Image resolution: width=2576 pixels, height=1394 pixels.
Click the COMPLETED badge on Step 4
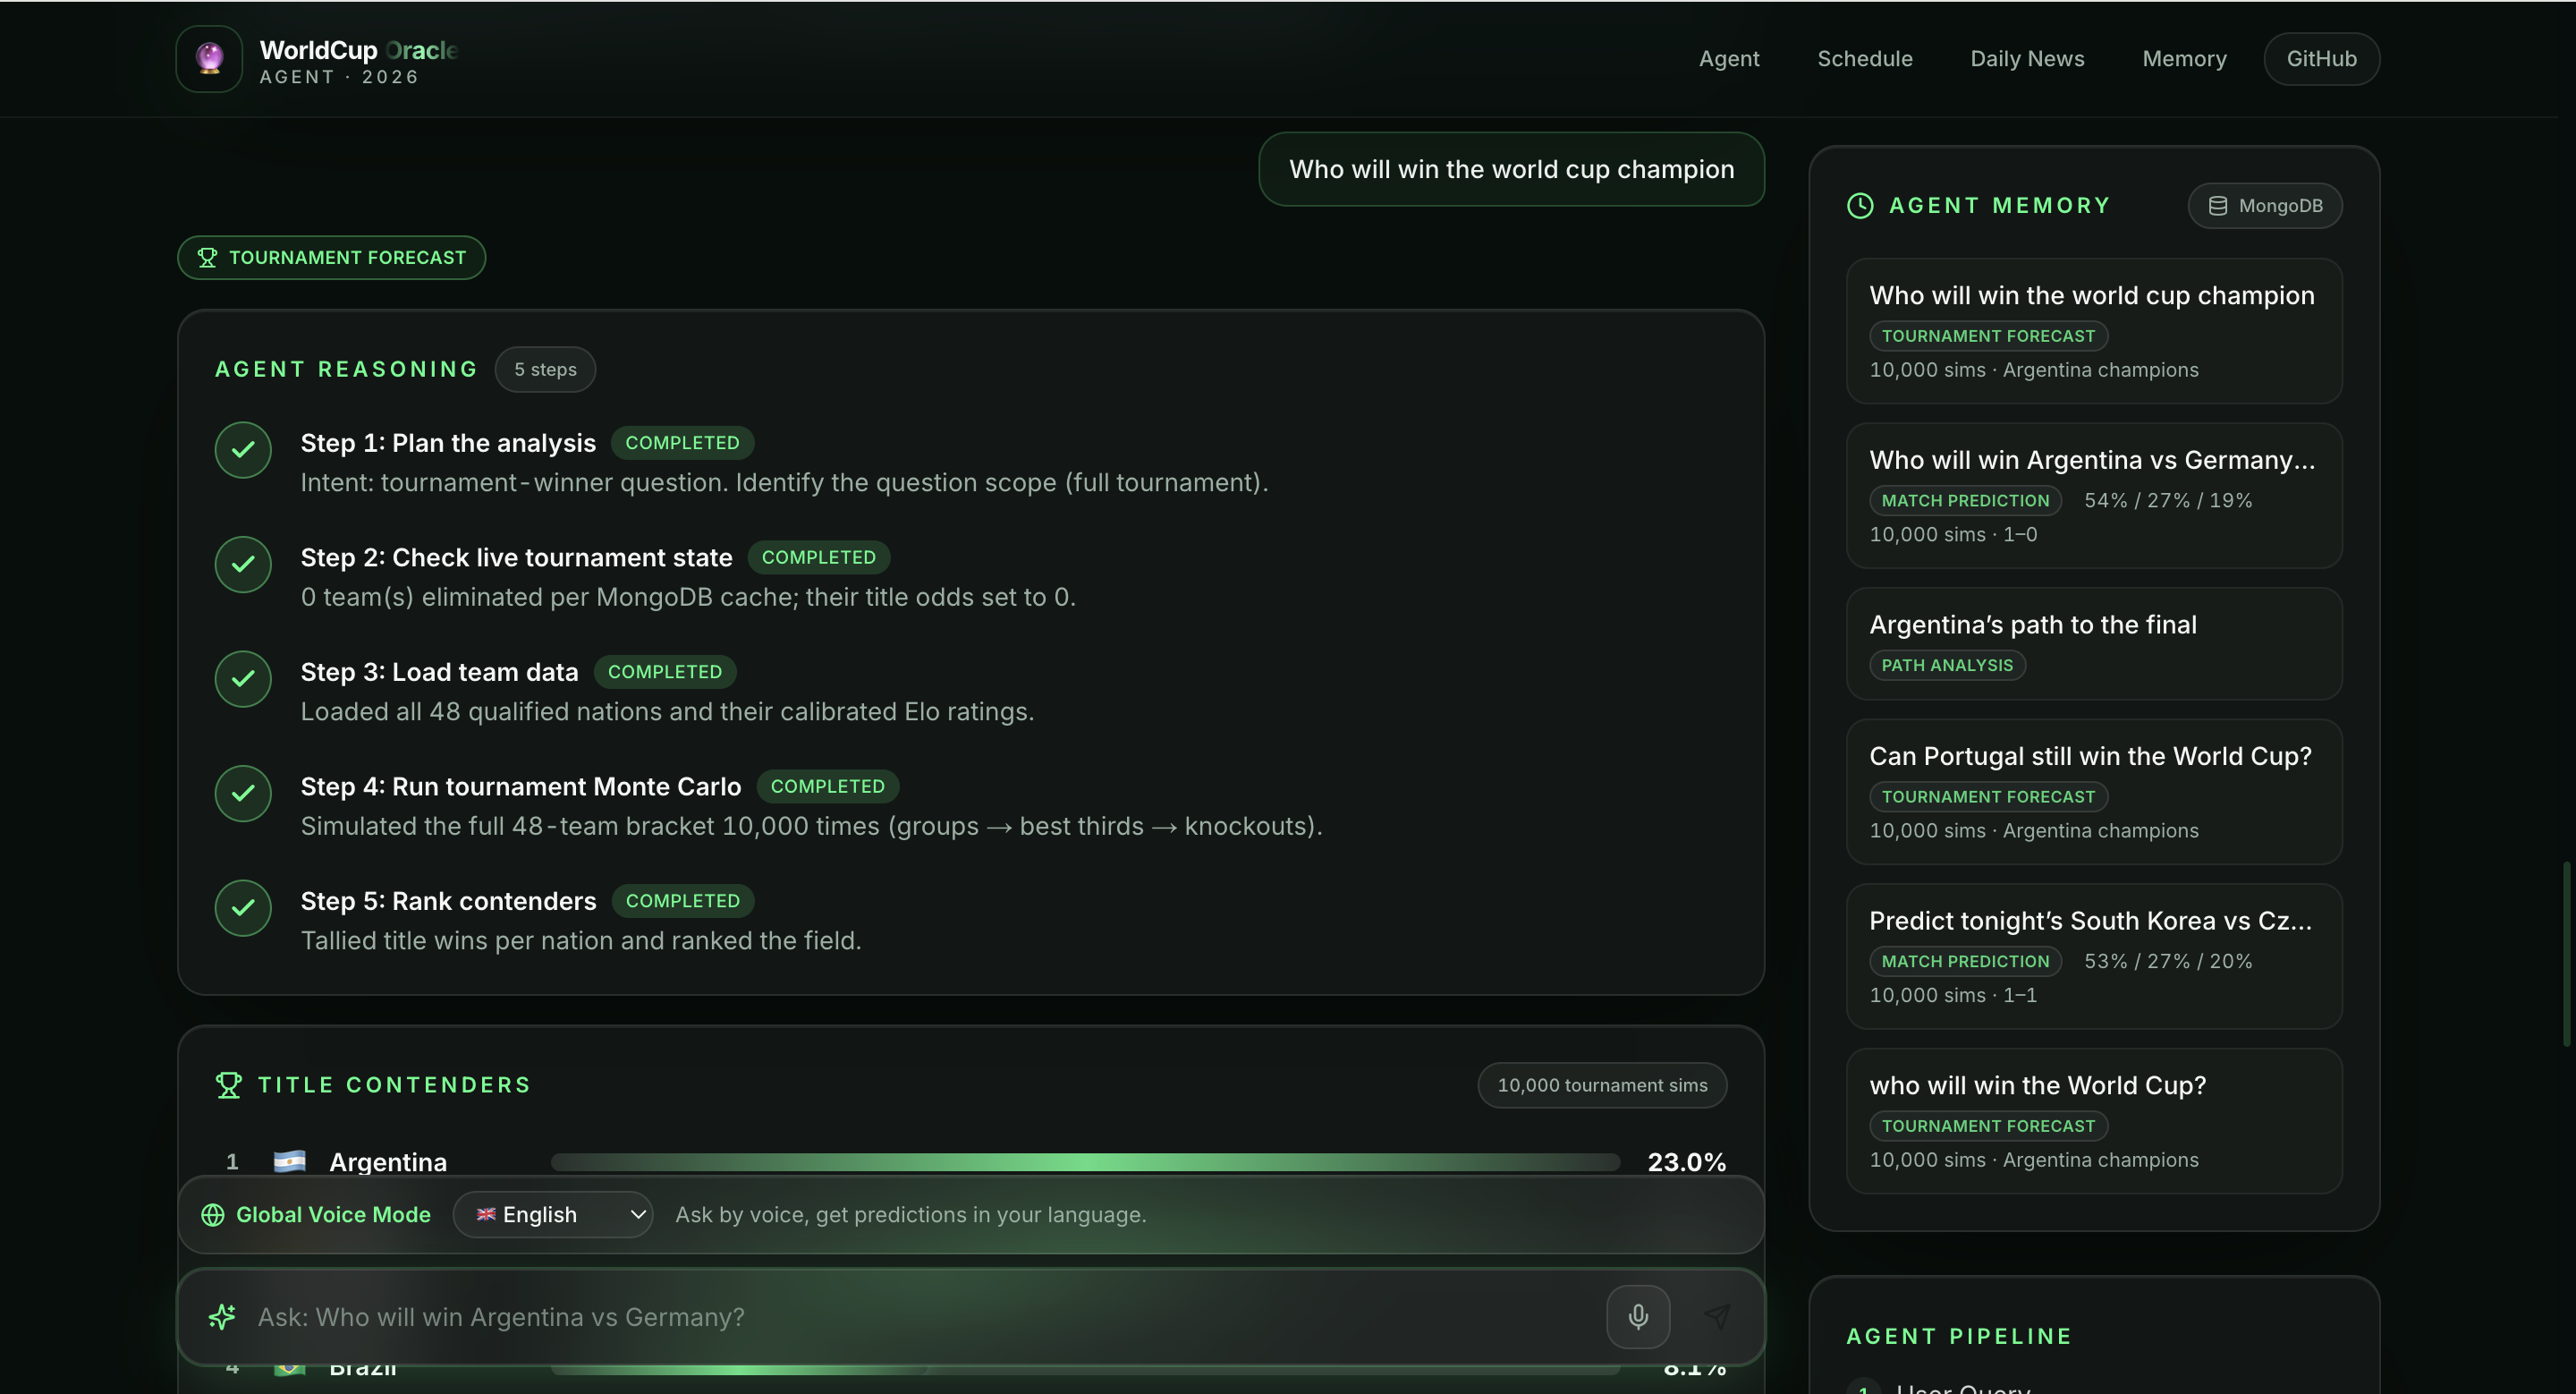827,786
